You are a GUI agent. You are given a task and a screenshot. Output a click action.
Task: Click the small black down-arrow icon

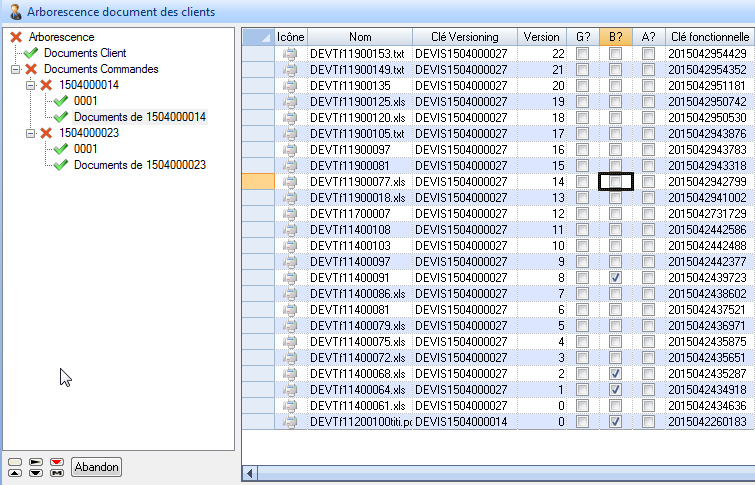pos(36,473)
